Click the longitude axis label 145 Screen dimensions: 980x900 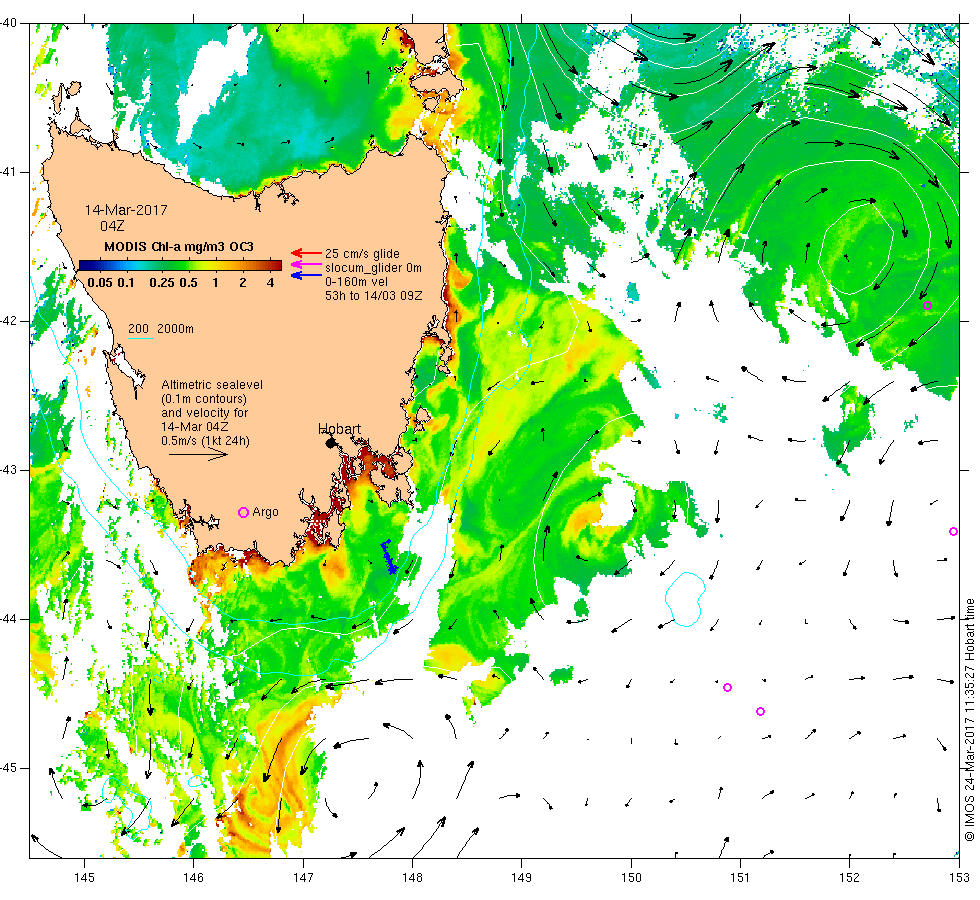[84, 878]
